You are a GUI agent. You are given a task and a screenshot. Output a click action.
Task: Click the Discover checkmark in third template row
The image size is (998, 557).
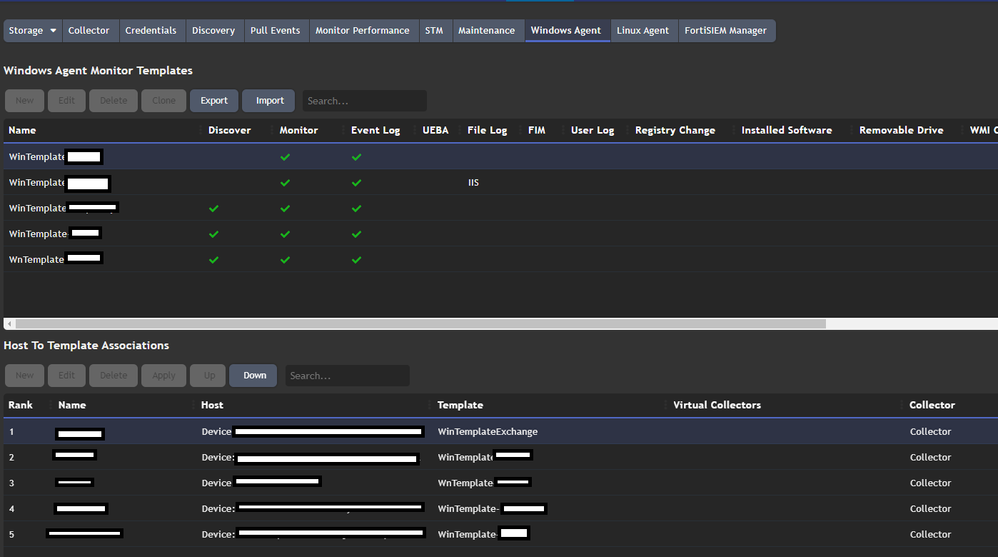(x=213, y=209)
